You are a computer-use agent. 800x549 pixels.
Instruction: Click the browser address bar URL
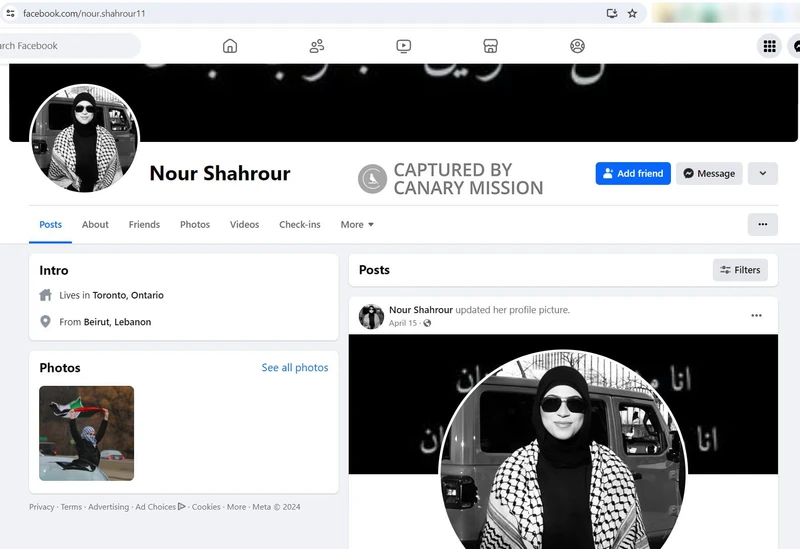(84, 13)
